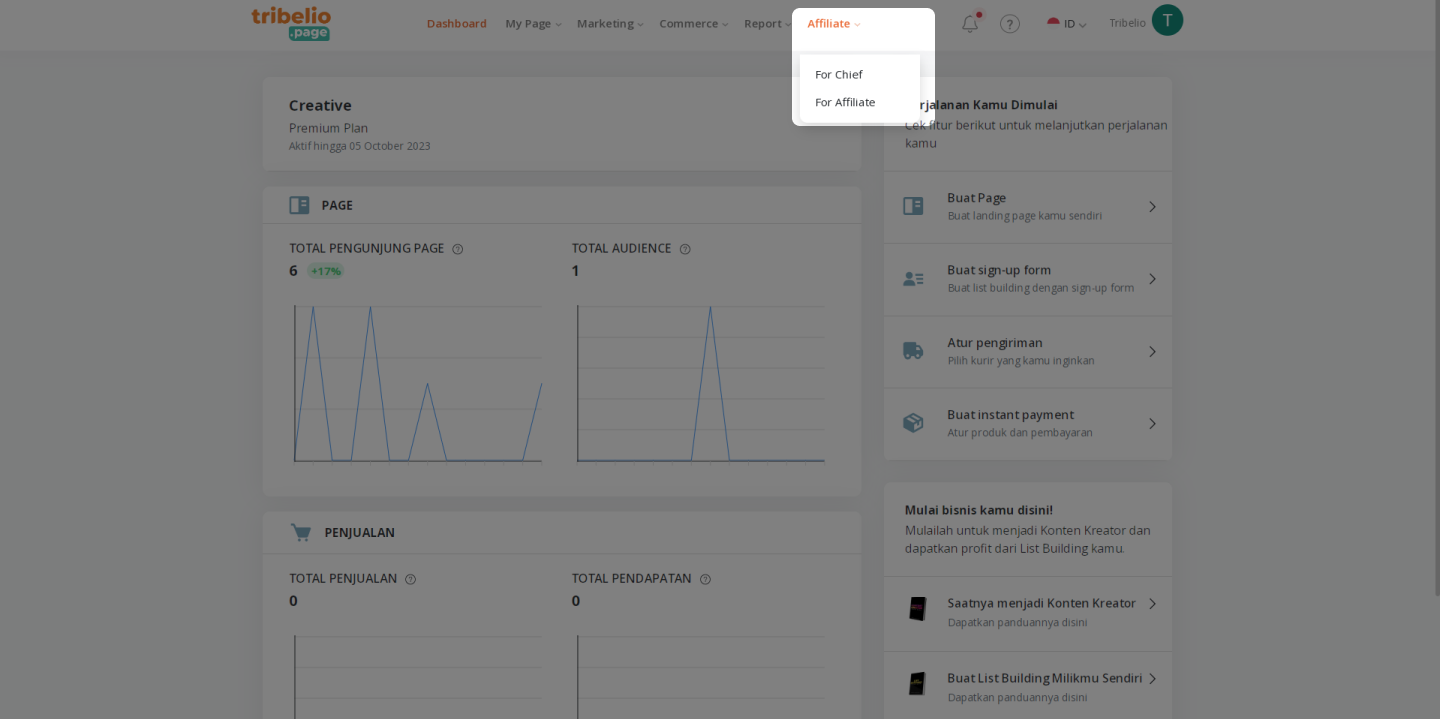Expand the My Page dropdown menu
The width and height of the screenshot is (1440, 719).
[x=533, y=23]
